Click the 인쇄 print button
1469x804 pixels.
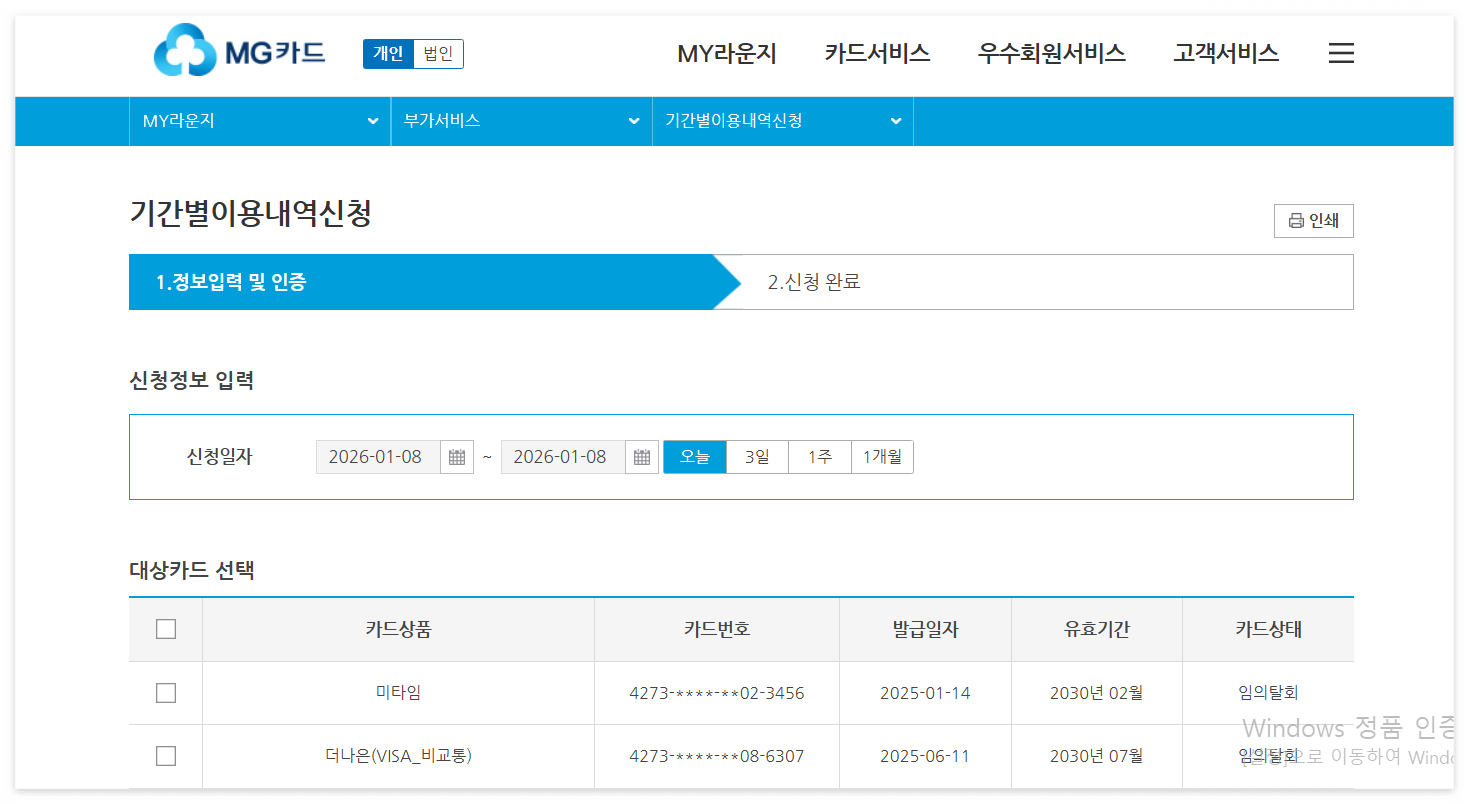click(1313, 221)
